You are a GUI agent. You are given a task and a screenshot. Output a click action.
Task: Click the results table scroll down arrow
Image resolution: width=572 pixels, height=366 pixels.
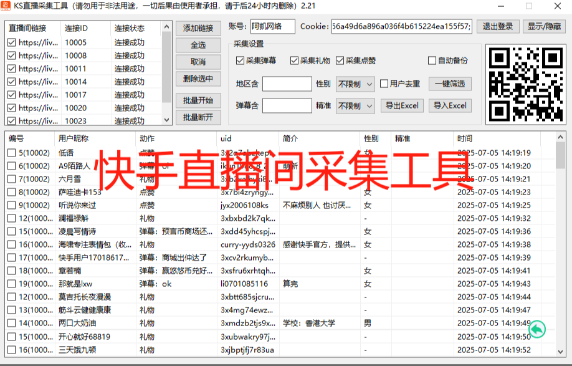tap(561, 352)
